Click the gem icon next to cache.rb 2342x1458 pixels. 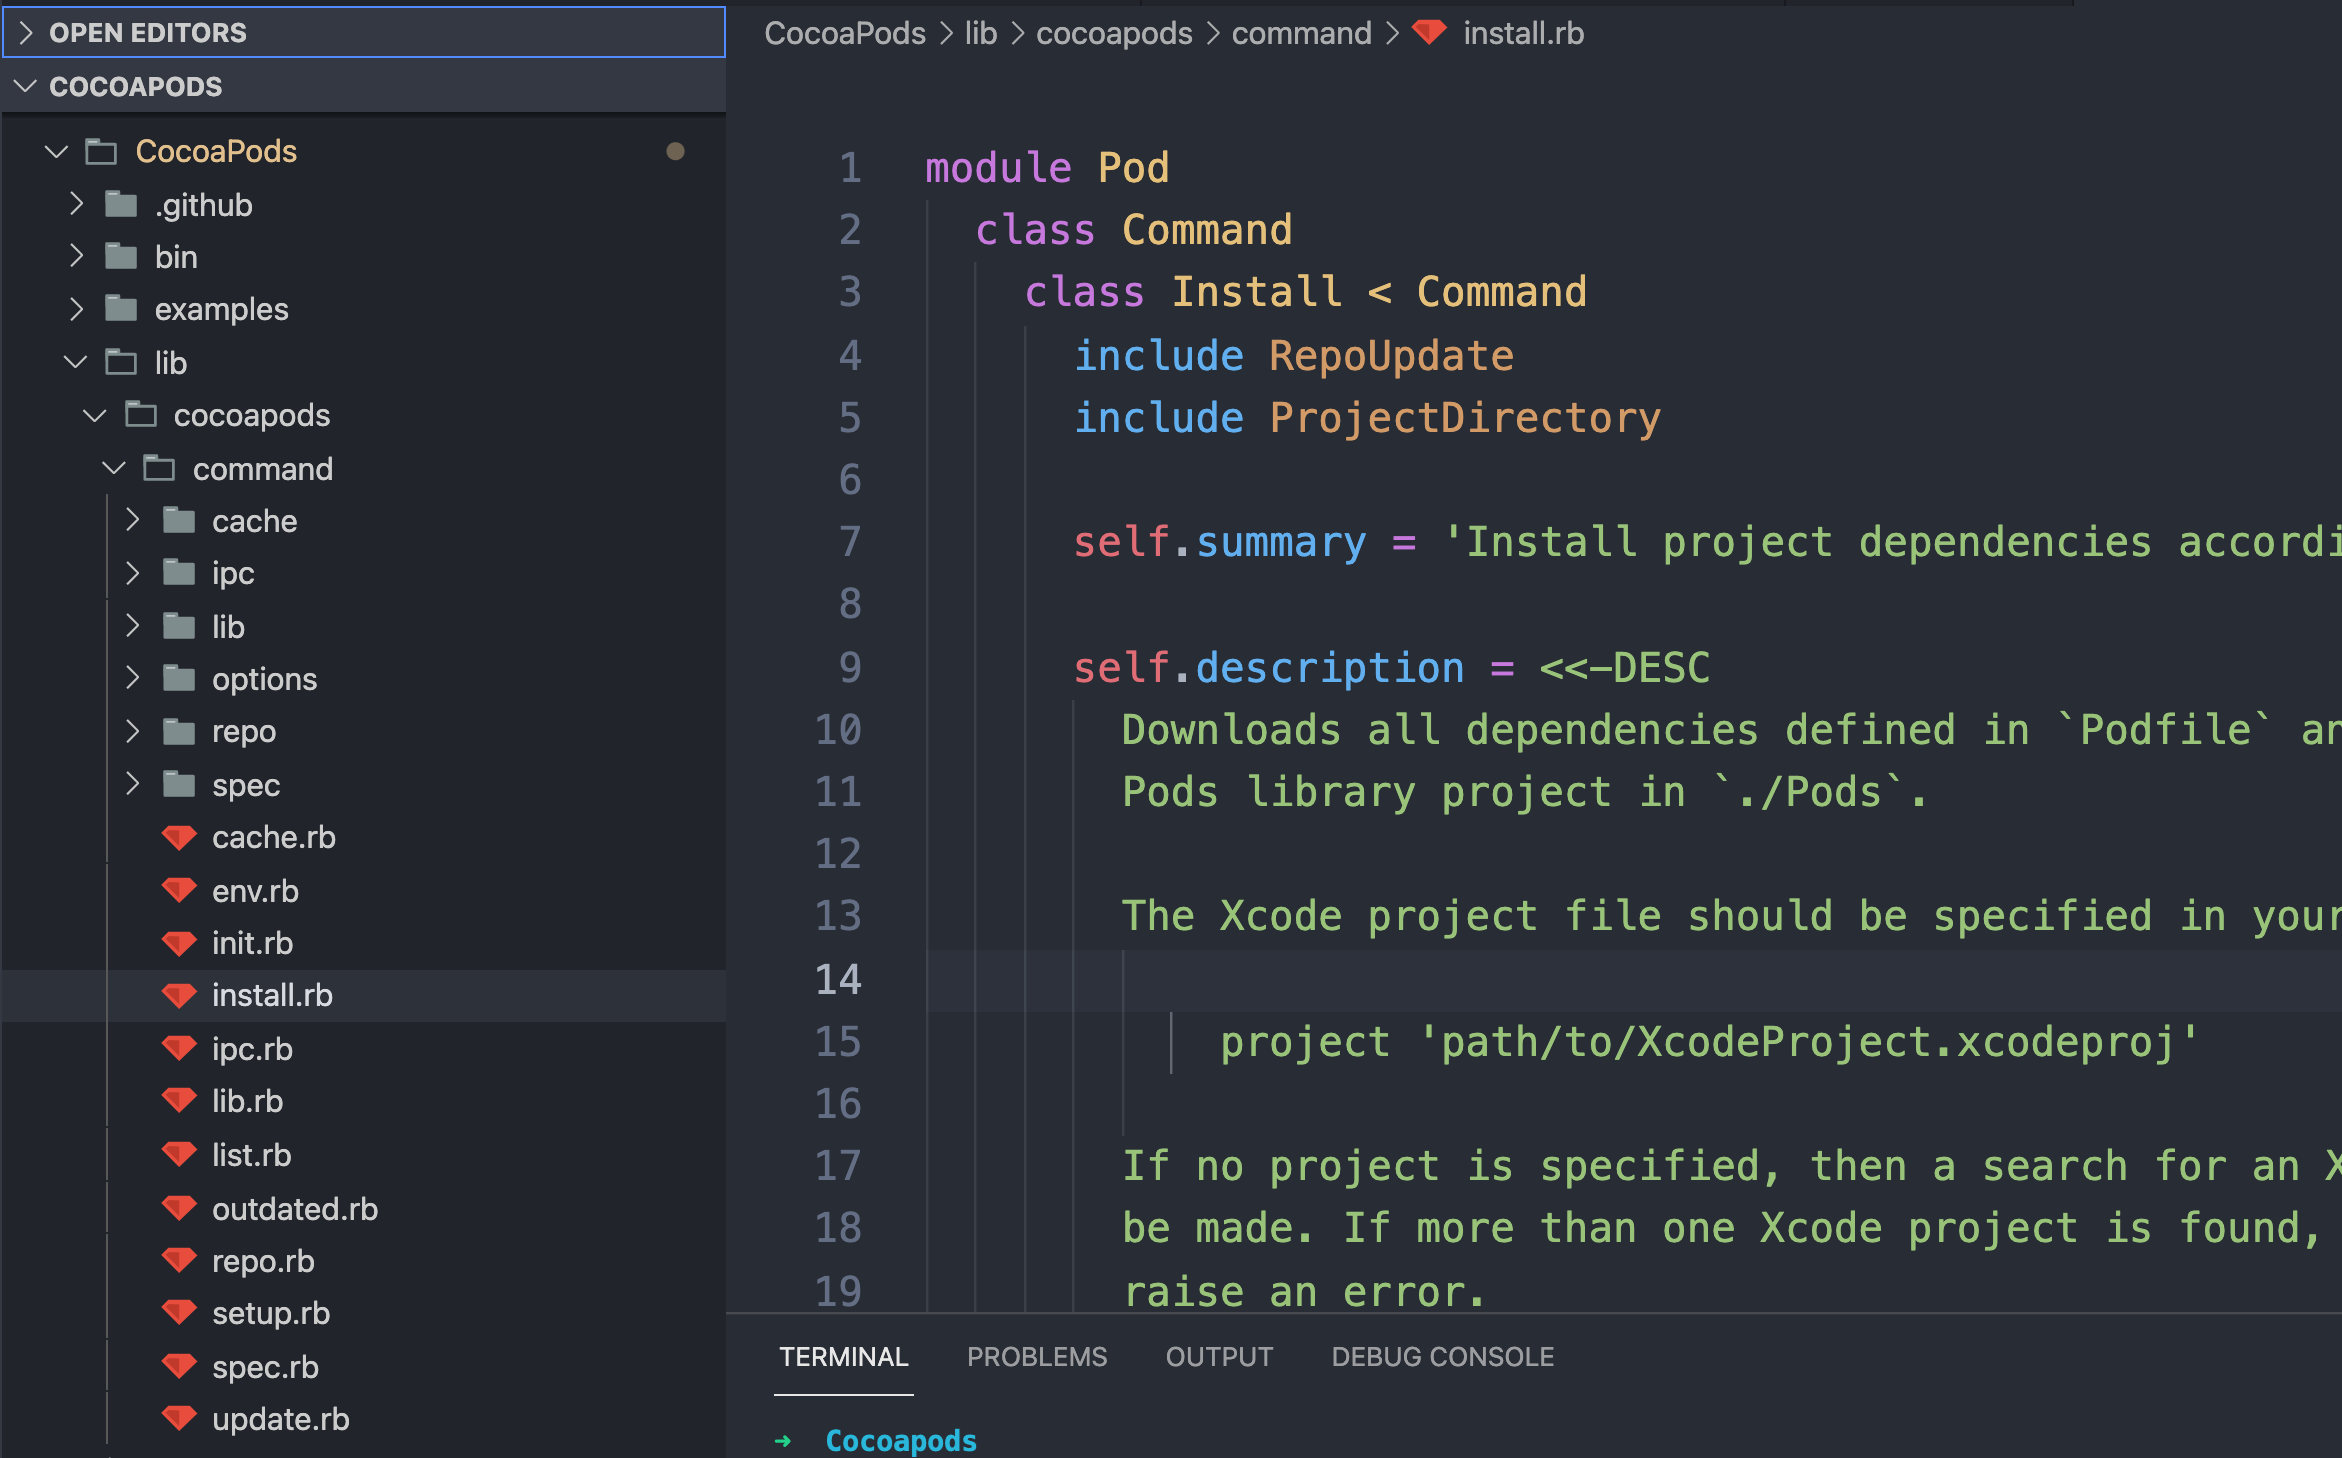pyautogui.click(x=180, y=838)
